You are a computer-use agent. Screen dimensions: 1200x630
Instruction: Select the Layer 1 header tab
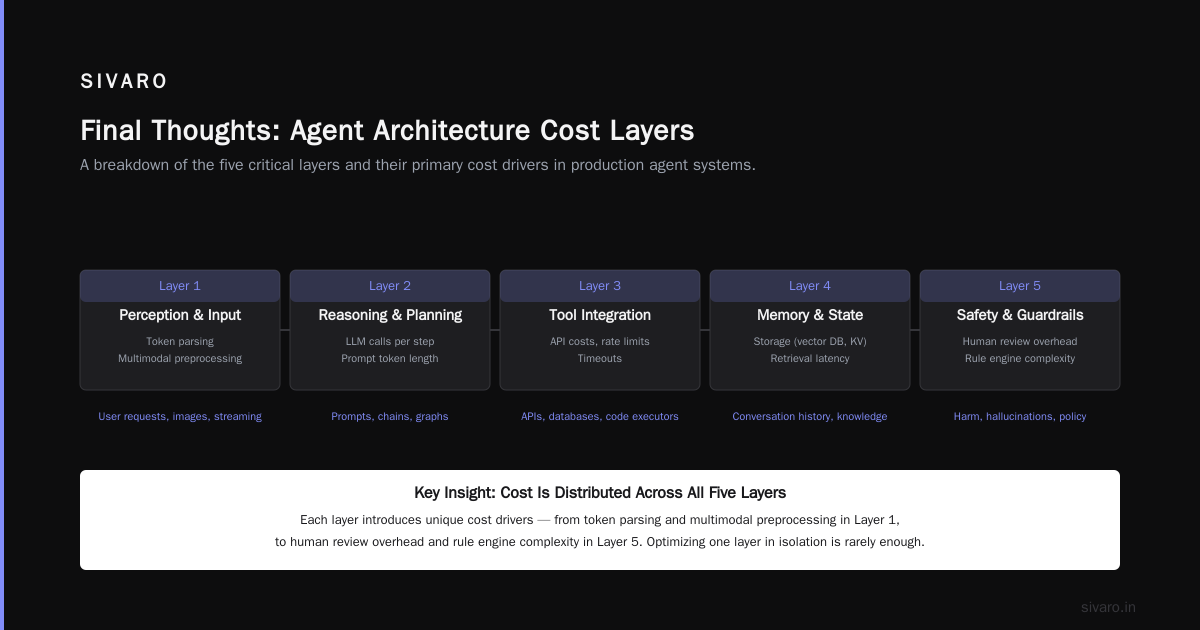coord(180,286)
